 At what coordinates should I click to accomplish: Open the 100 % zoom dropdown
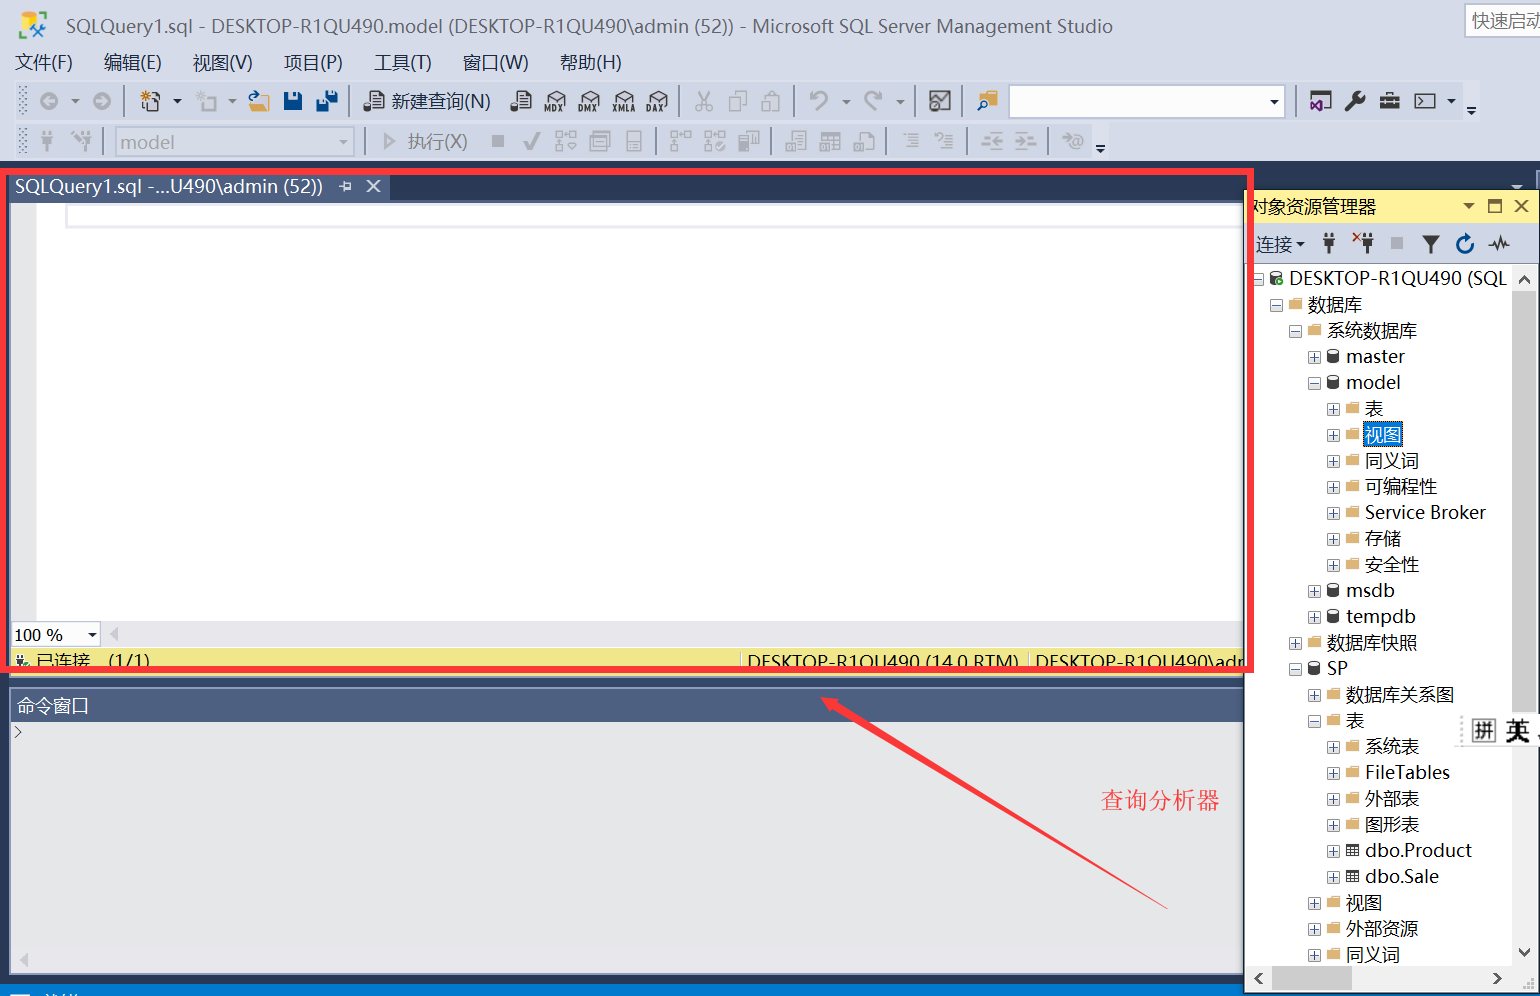(x=92, y=635)
